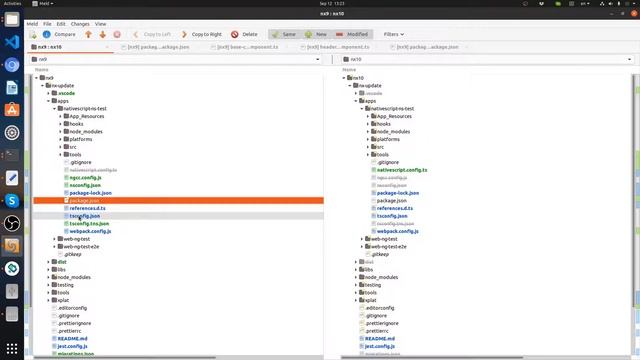Select package-lock.json in left pane

tap(90, 193)
